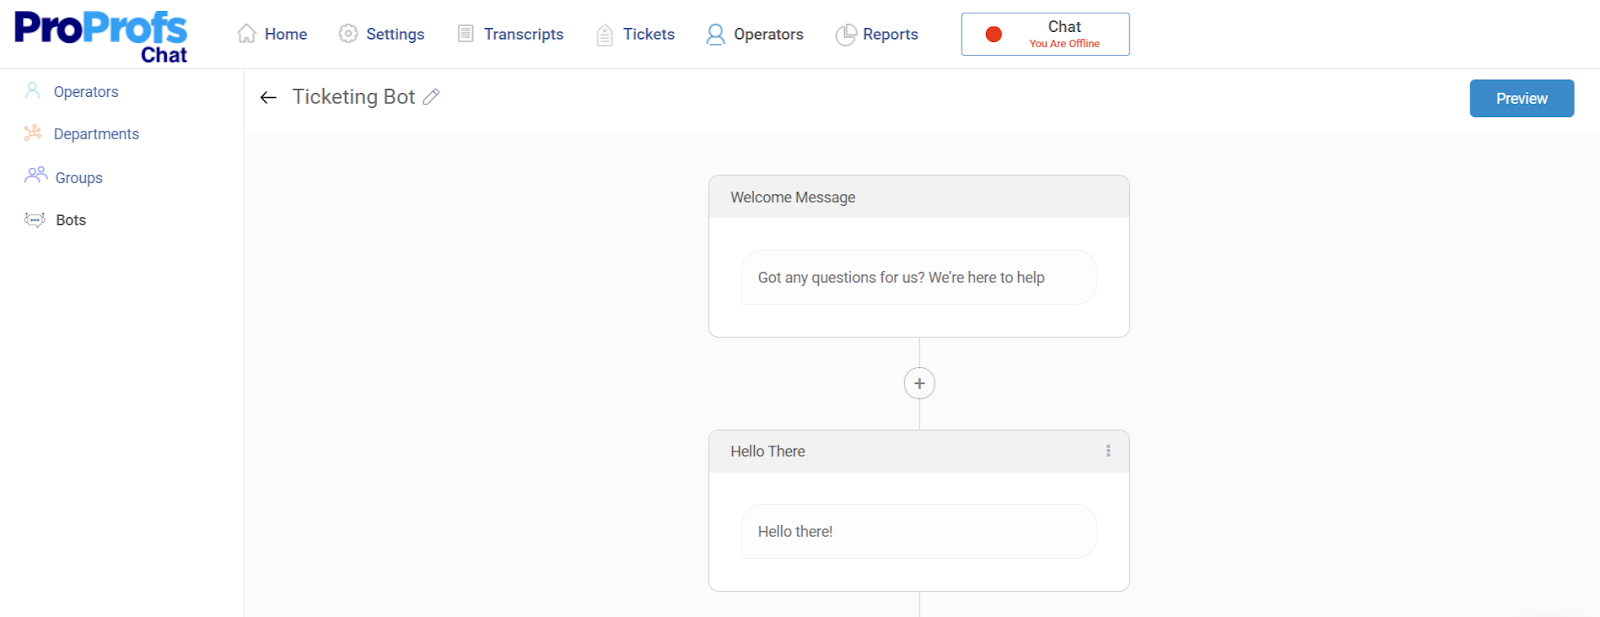The height and width of the screenshot is (617, 1600).
Task: Select Operators in the sidebar
Action: click(x=86, y=92)
